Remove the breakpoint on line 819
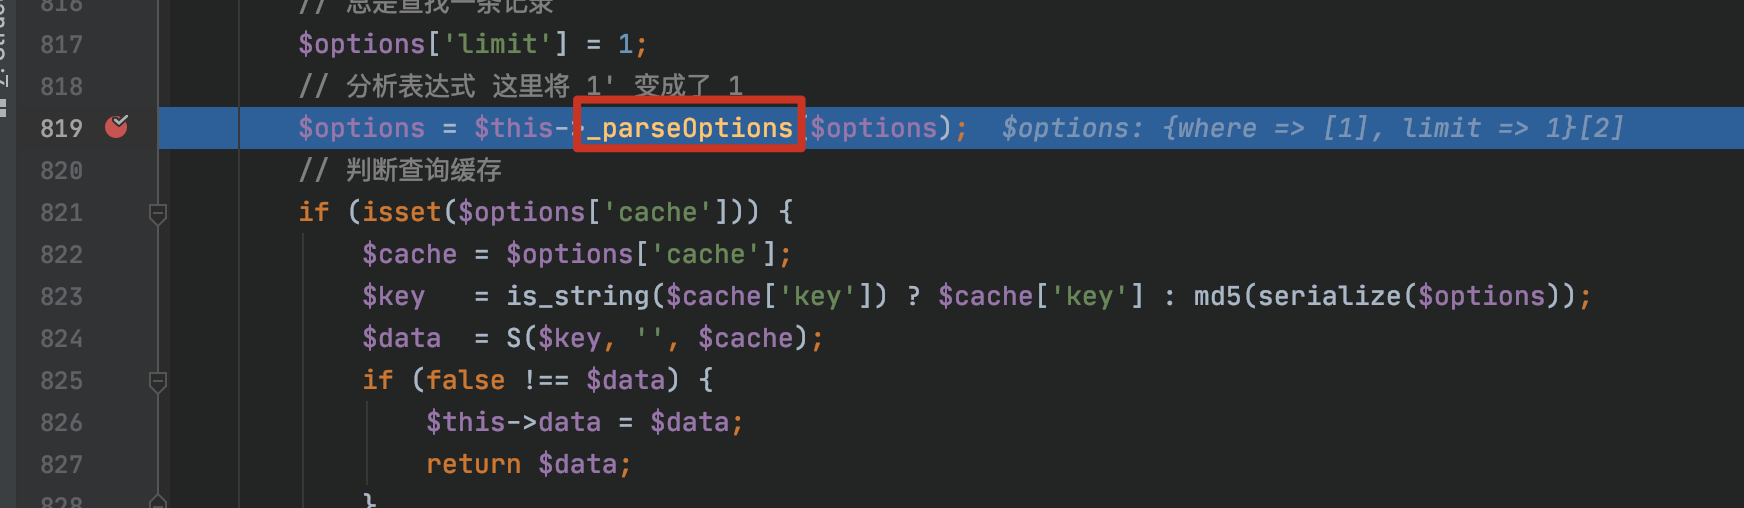This screenshot has width=1744, height=508. pos(117,127)
